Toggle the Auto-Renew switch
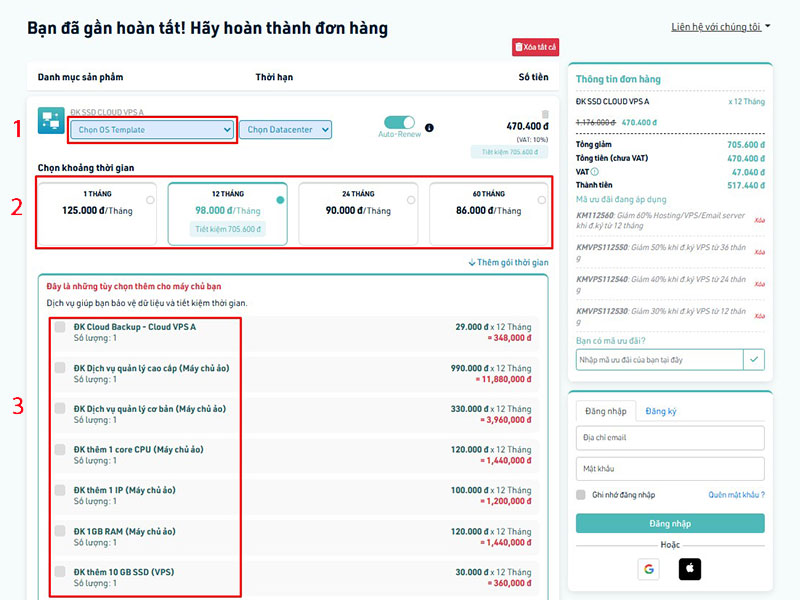This screenshot has width=800, height=600. click(399, 122)
